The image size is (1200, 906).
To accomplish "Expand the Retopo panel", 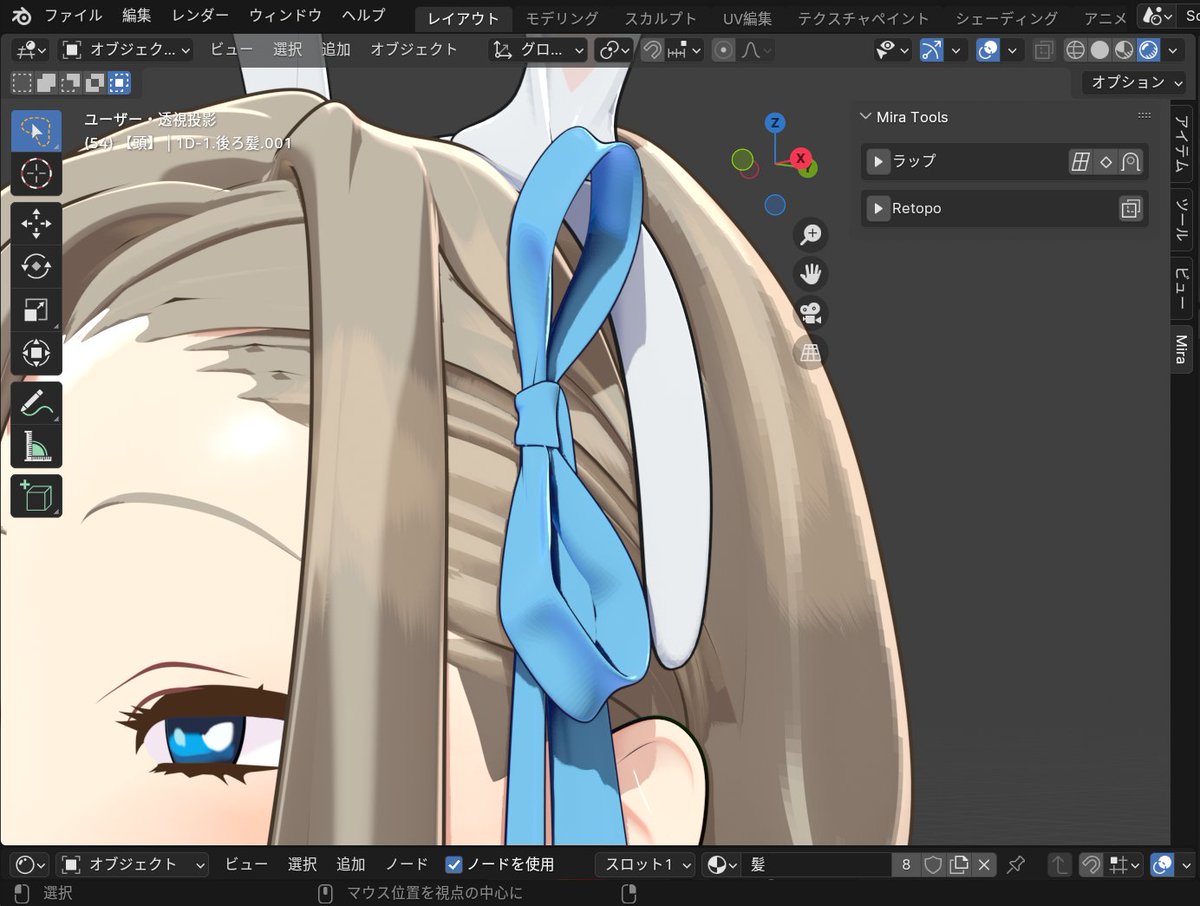I will click(878, 209).
